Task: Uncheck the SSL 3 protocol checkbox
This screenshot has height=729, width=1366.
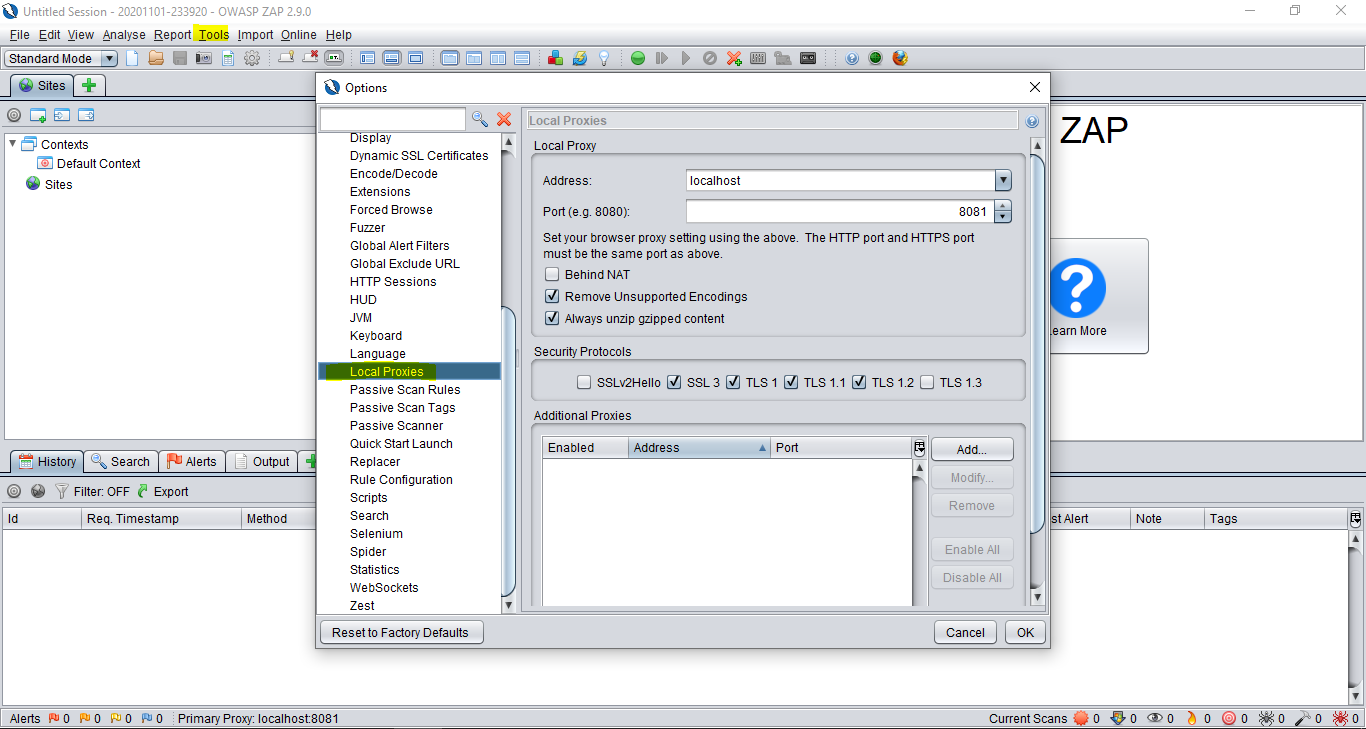Action: 674,382
